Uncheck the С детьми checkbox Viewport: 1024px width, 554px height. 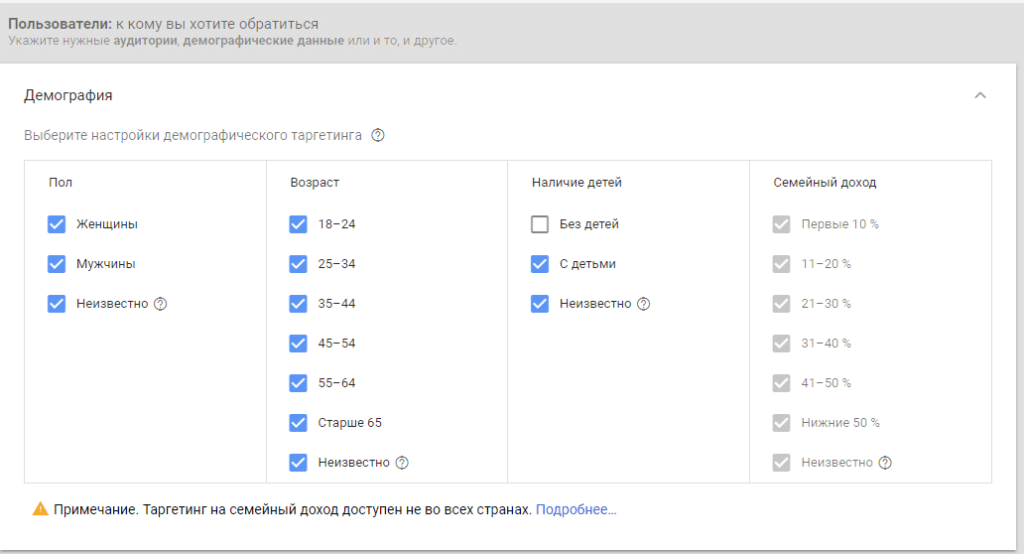pyautogui.click(x=540, y=264)
